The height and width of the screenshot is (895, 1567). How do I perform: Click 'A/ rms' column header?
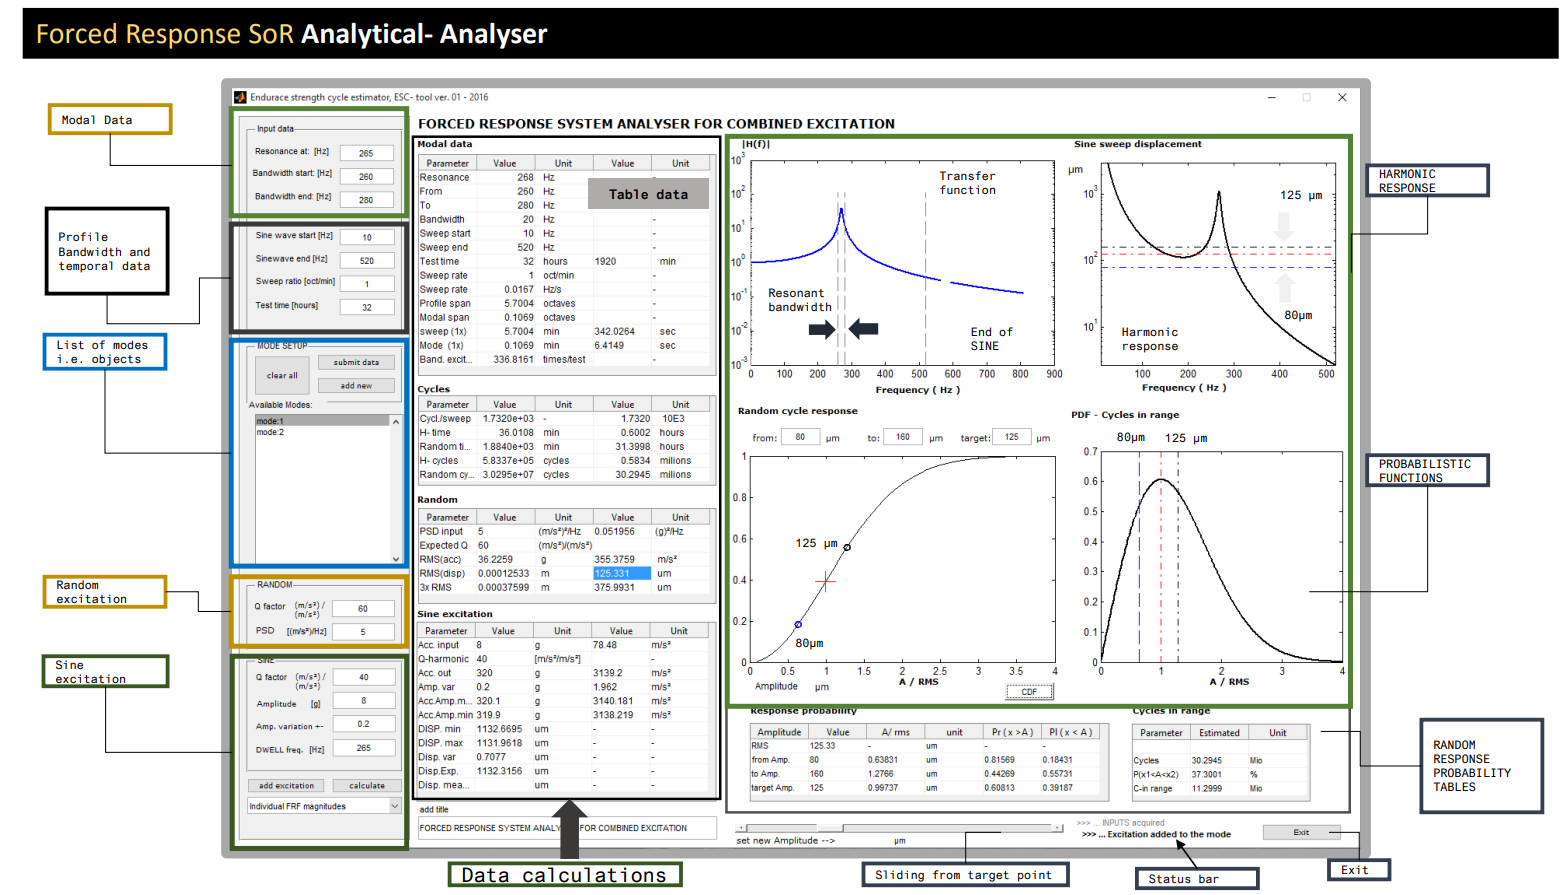[895, 732]
